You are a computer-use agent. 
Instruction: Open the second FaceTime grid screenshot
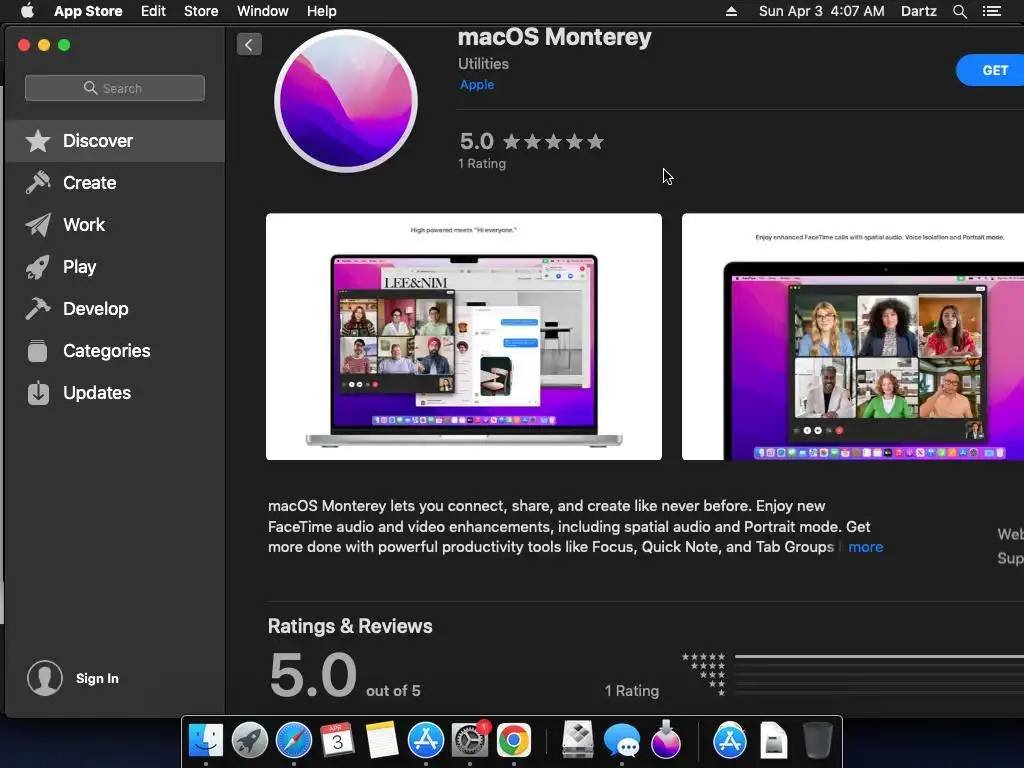point(853,336)
